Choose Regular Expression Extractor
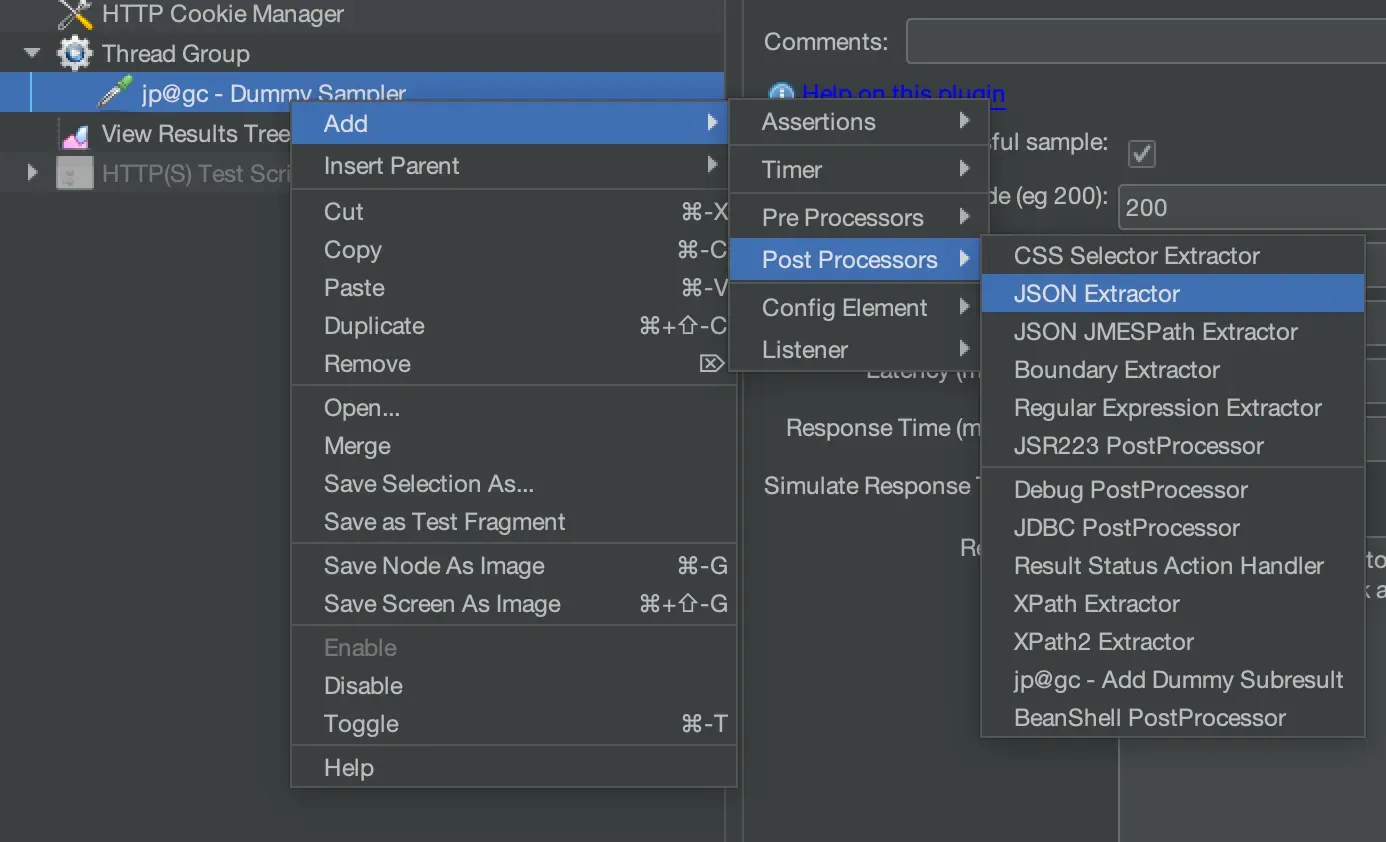 click(1167, 408)
